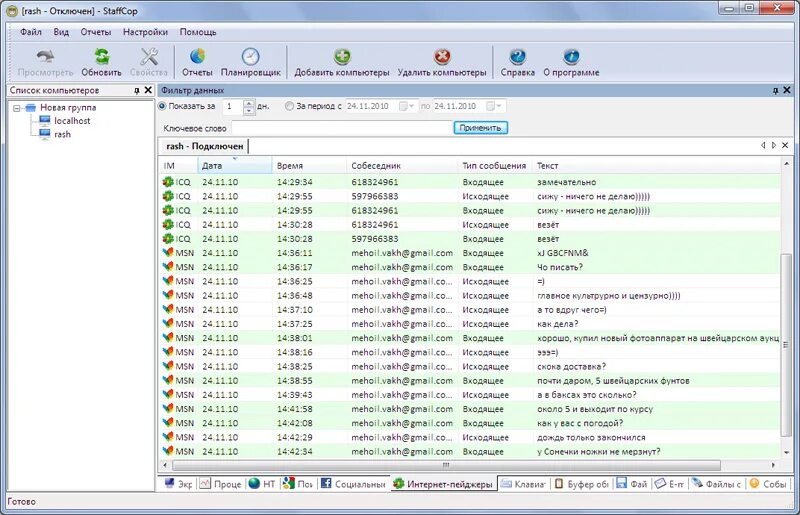Switch to the Социальны tab

pos(353,484)
